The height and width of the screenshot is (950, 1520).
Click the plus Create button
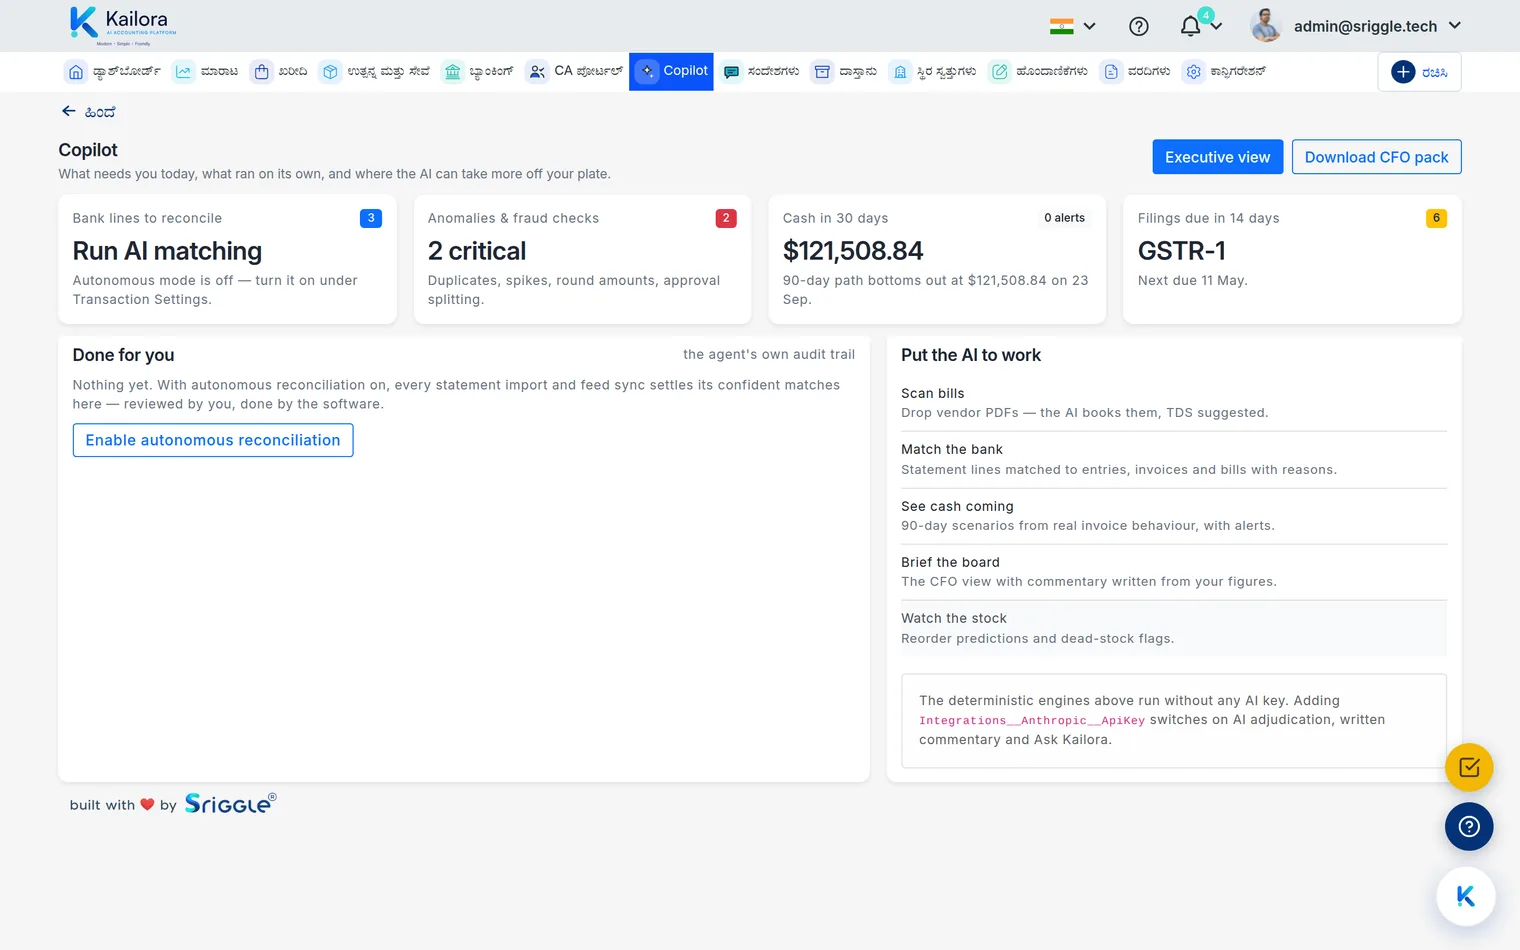(x=1419, y=72)
